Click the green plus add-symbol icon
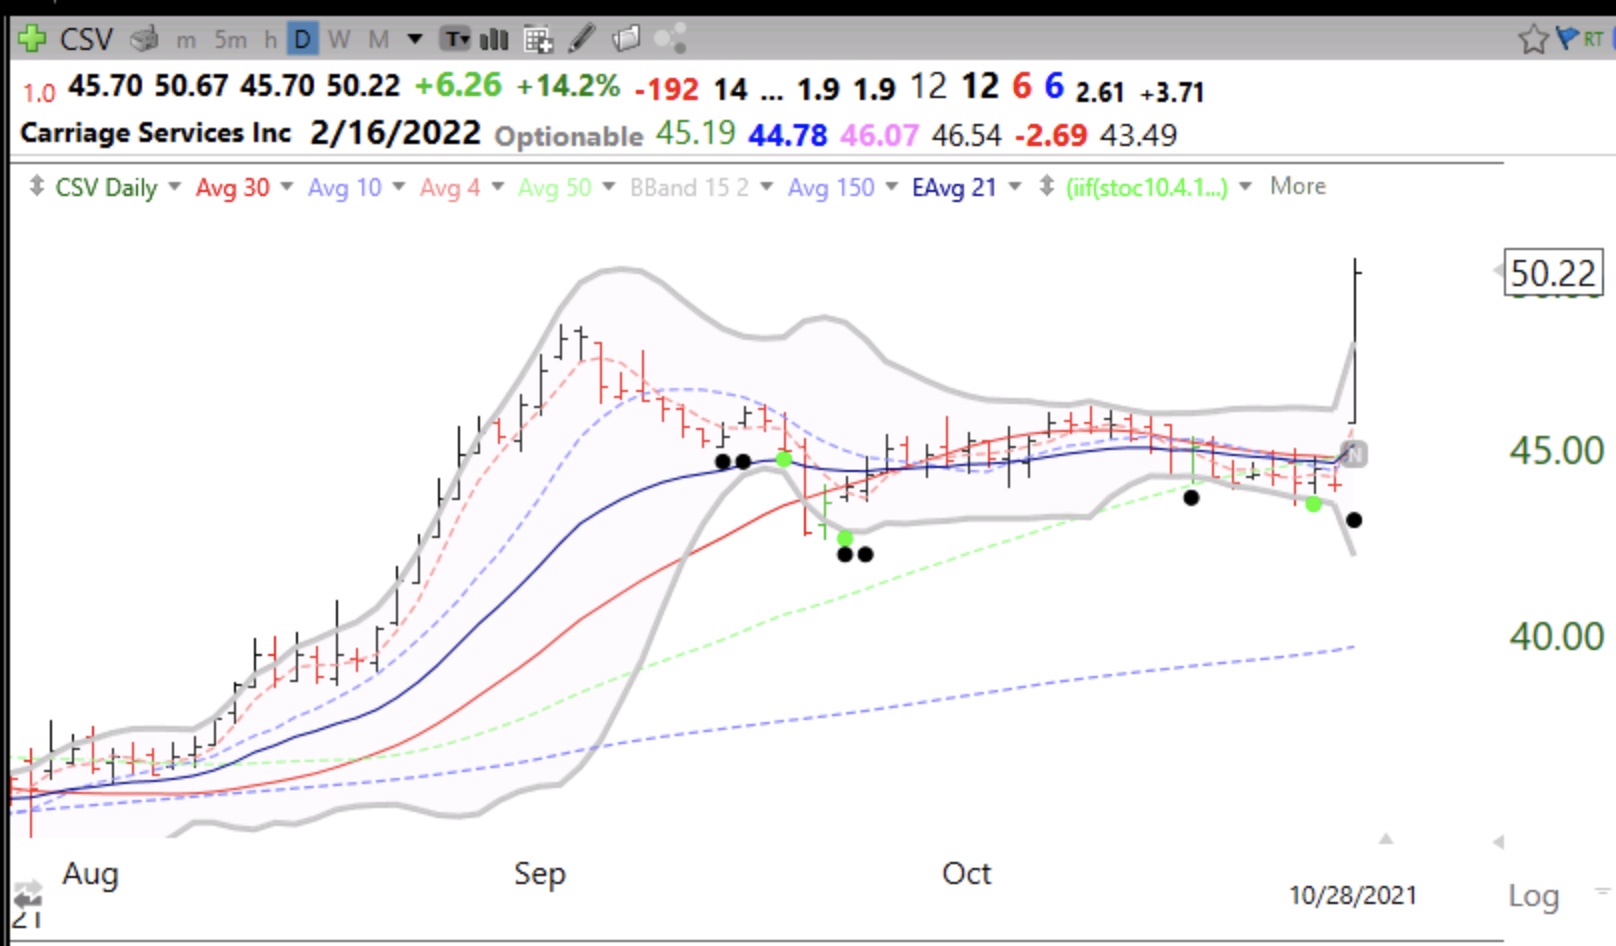Screen dimensions: 1616x946 pos(32,39)
